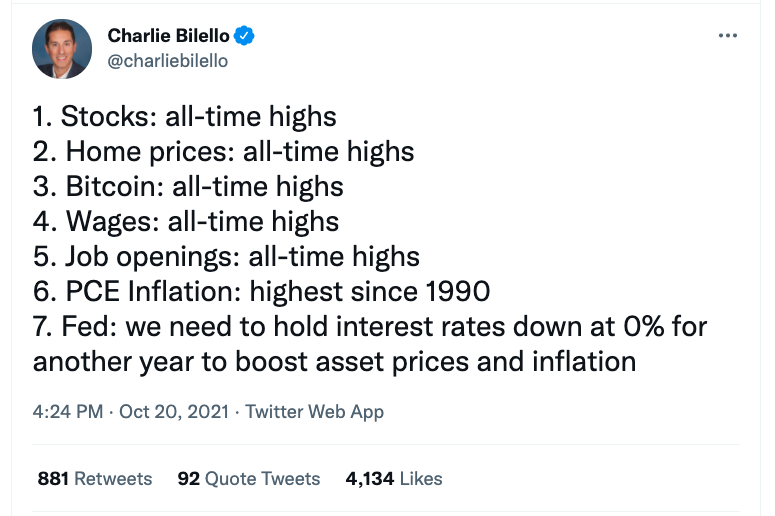Click the line starting "7. Fed: we need"
The height and width of the screenshot is (516, 775).
point(370,326)
